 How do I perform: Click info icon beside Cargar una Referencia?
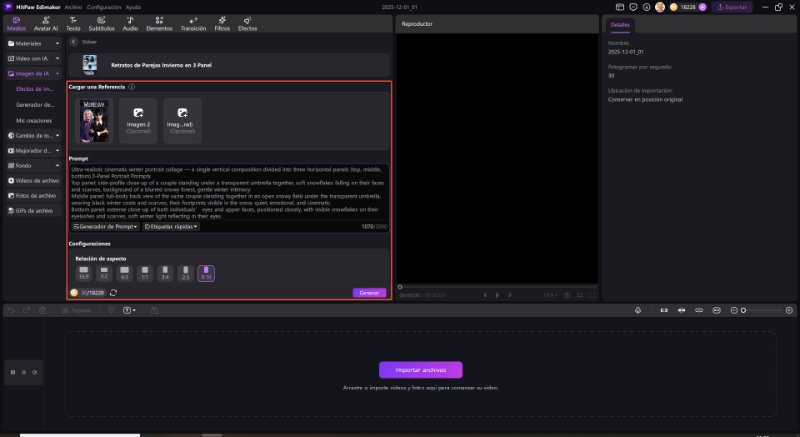[x=132, y=87]
